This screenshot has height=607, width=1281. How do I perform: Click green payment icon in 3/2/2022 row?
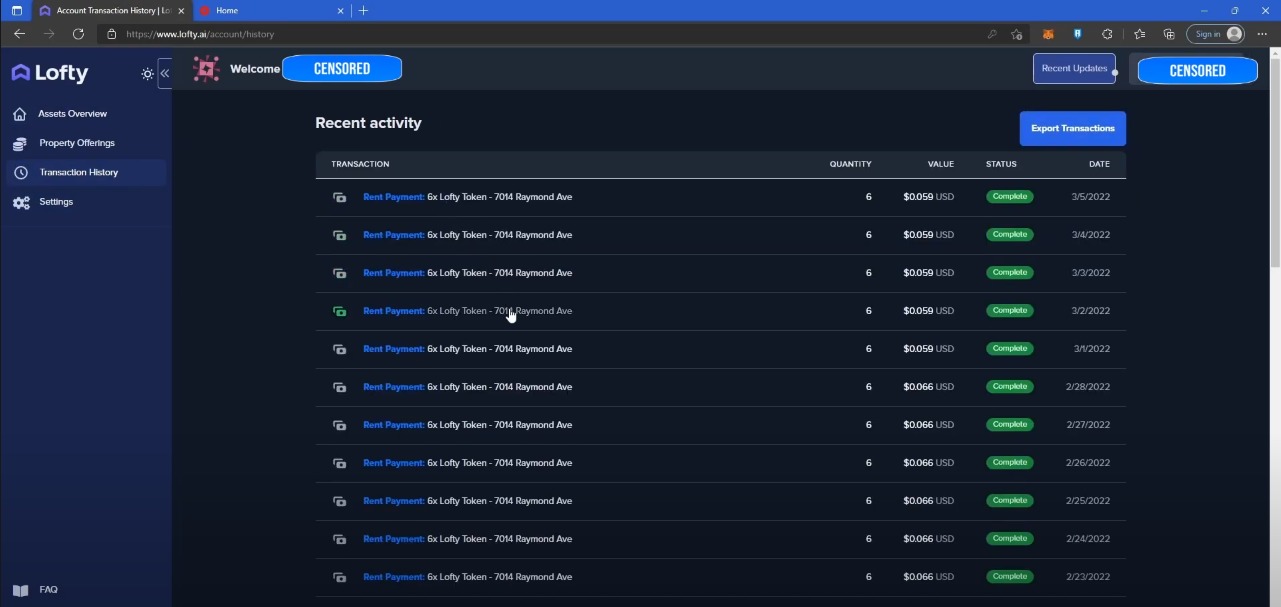[x=339, y=311]
